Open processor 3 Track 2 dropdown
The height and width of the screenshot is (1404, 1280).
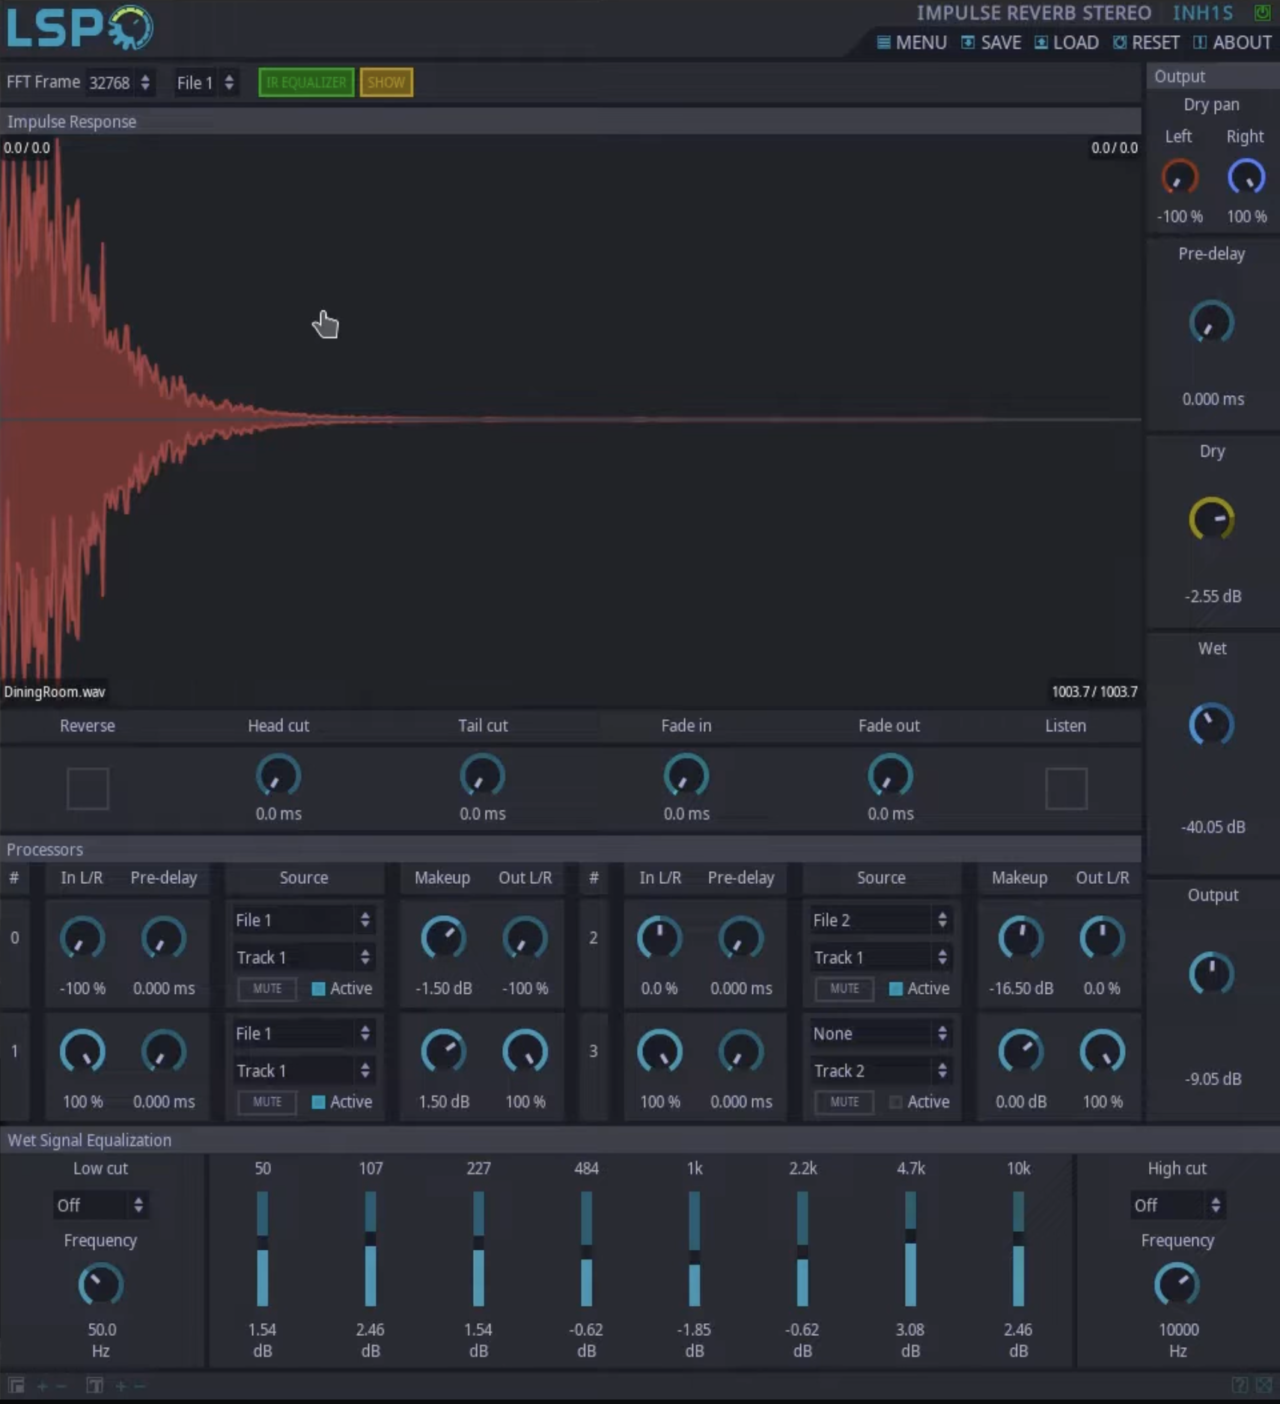[x=880, y=1070]
